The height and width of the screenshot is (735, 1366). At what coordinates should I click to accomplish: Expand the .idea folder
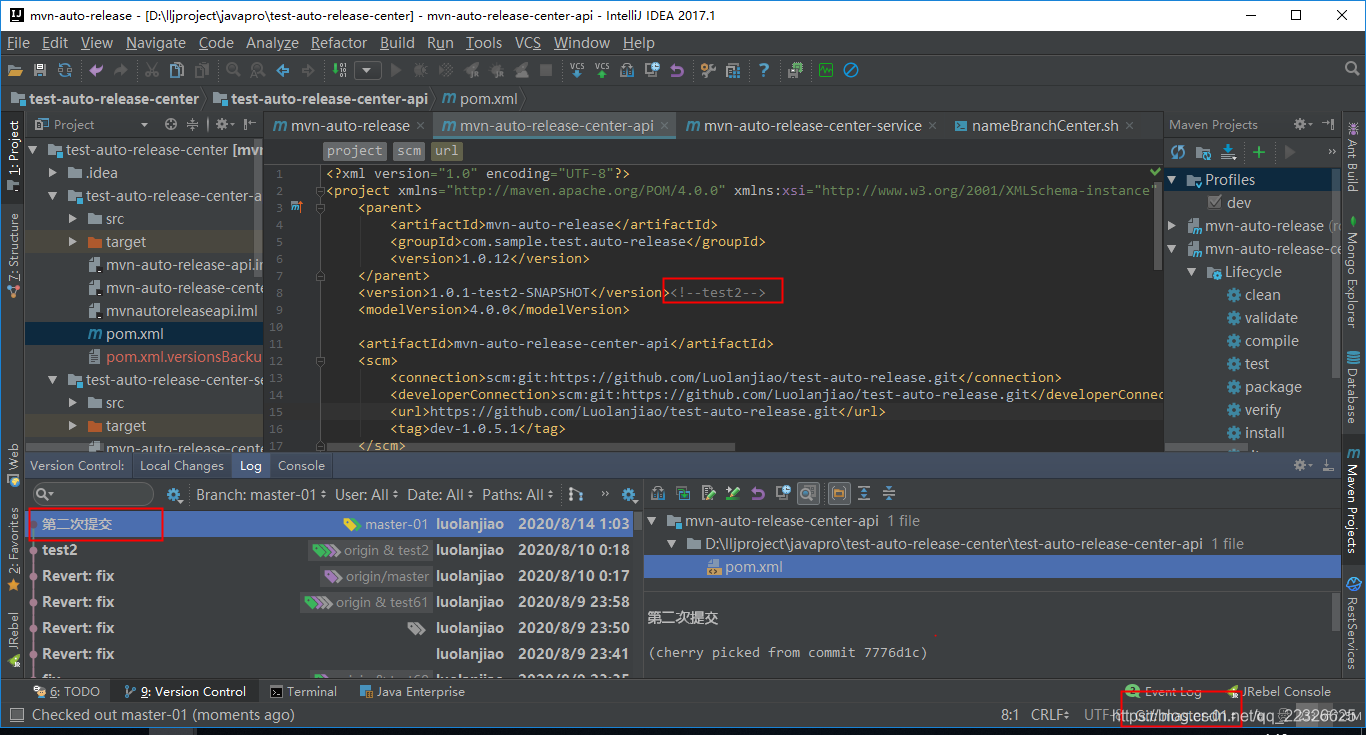point(54,173)
